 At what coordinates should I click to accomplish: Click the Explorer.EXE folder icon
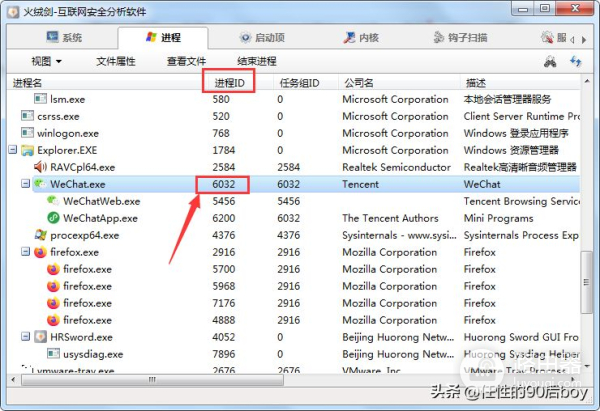[x=27, y=150]
